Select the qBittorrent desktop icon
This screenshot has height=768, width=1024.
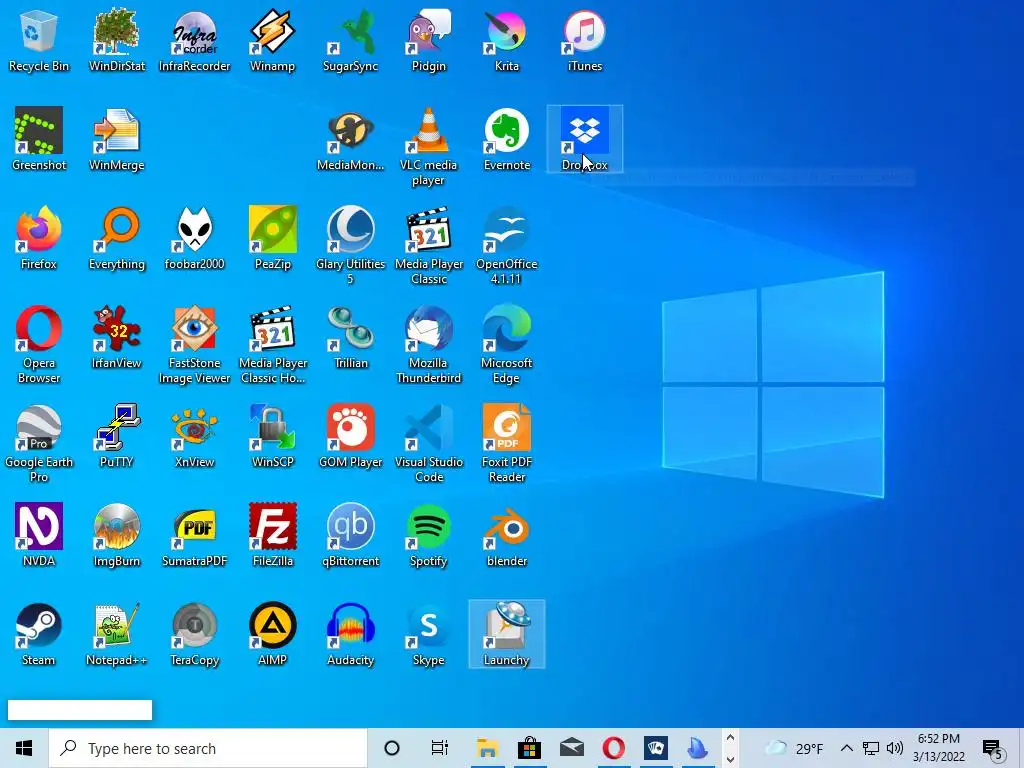click(x=351, y=536)
